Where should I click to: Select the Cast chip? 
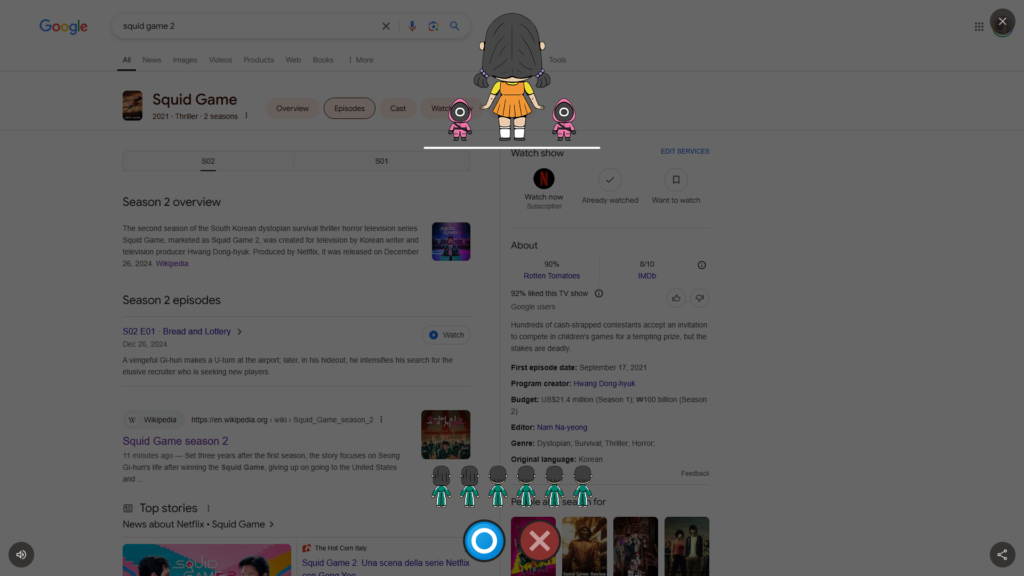[x=398, y=108]
